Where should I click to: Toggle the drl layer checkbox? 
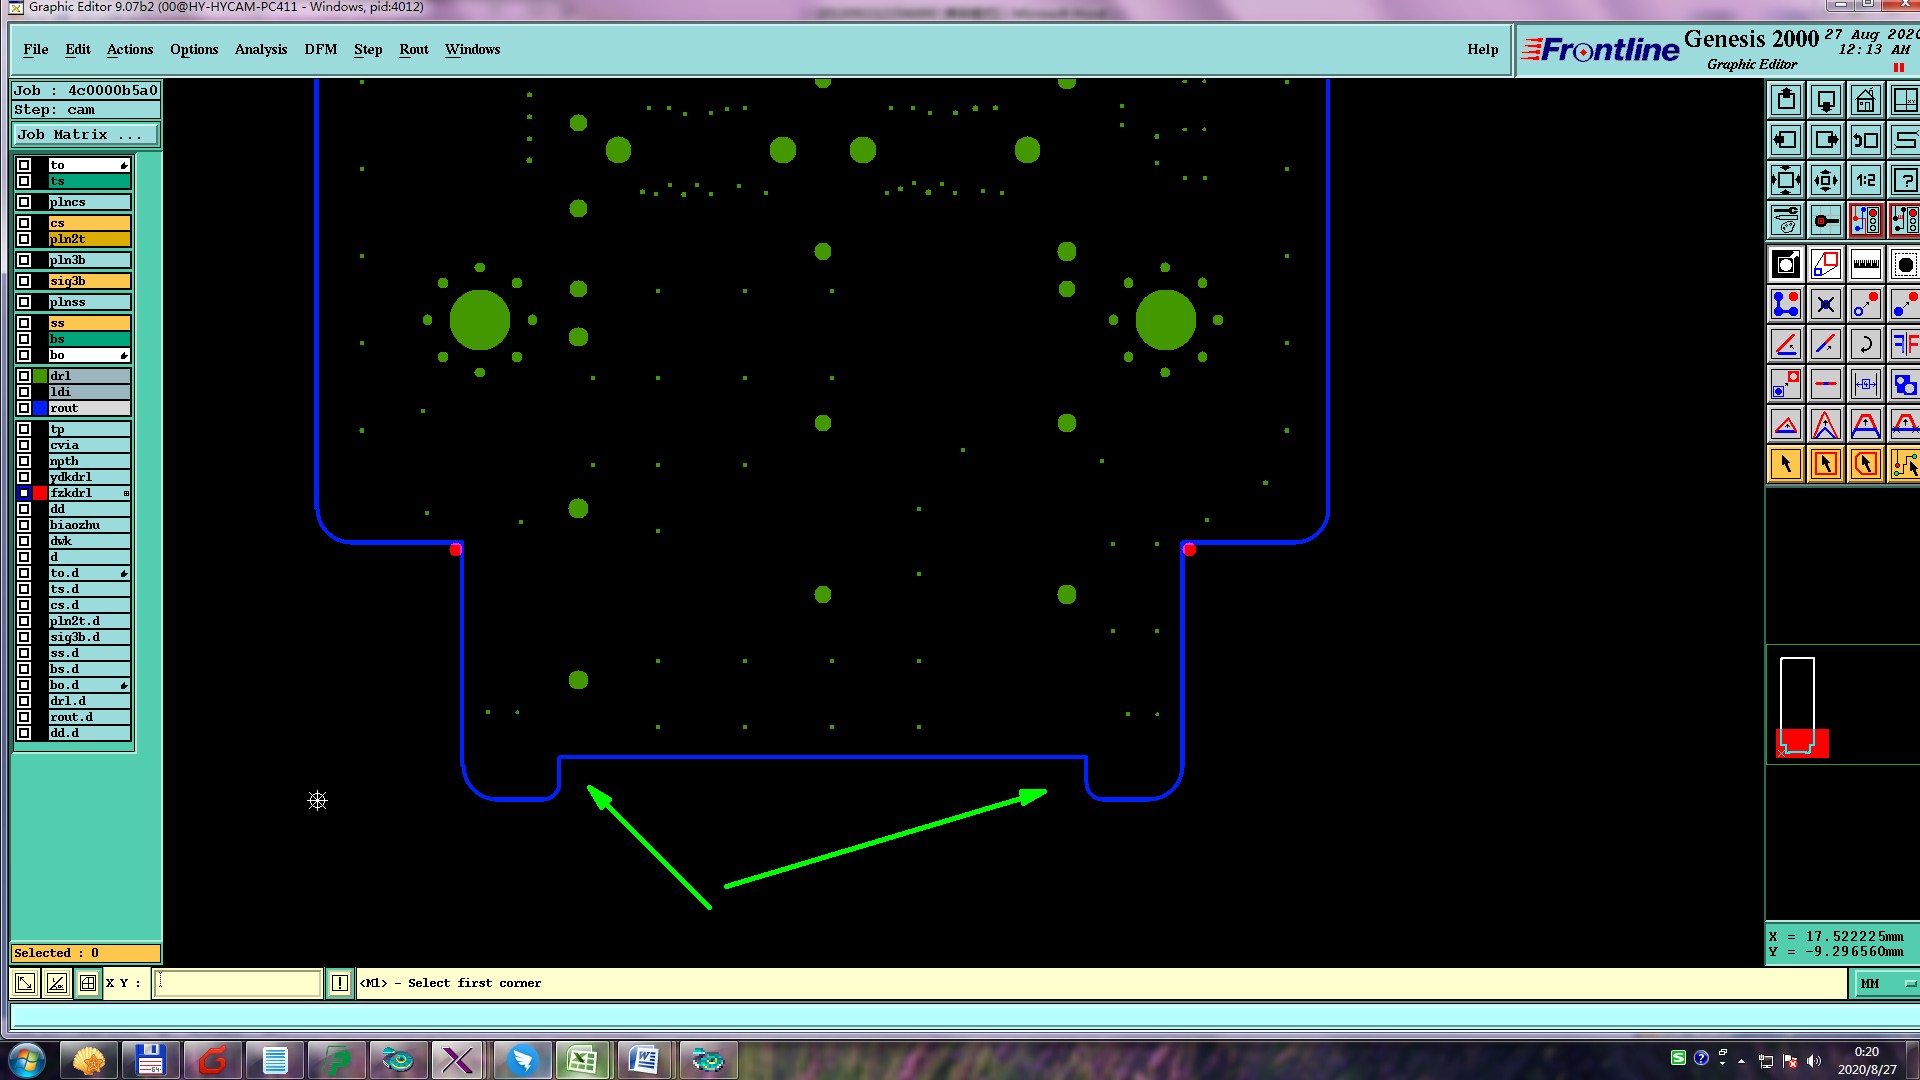(x=24, y=376)
